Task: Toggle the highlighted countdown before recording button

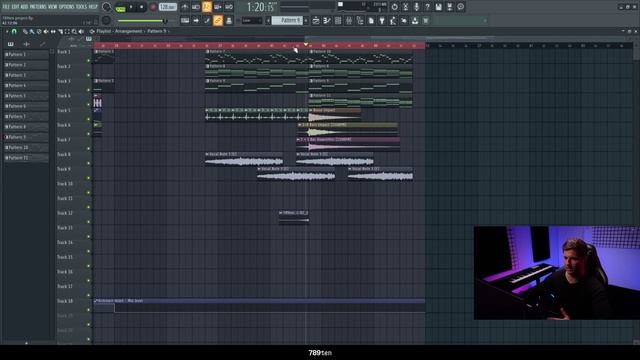Action: (x=207, y=7)
